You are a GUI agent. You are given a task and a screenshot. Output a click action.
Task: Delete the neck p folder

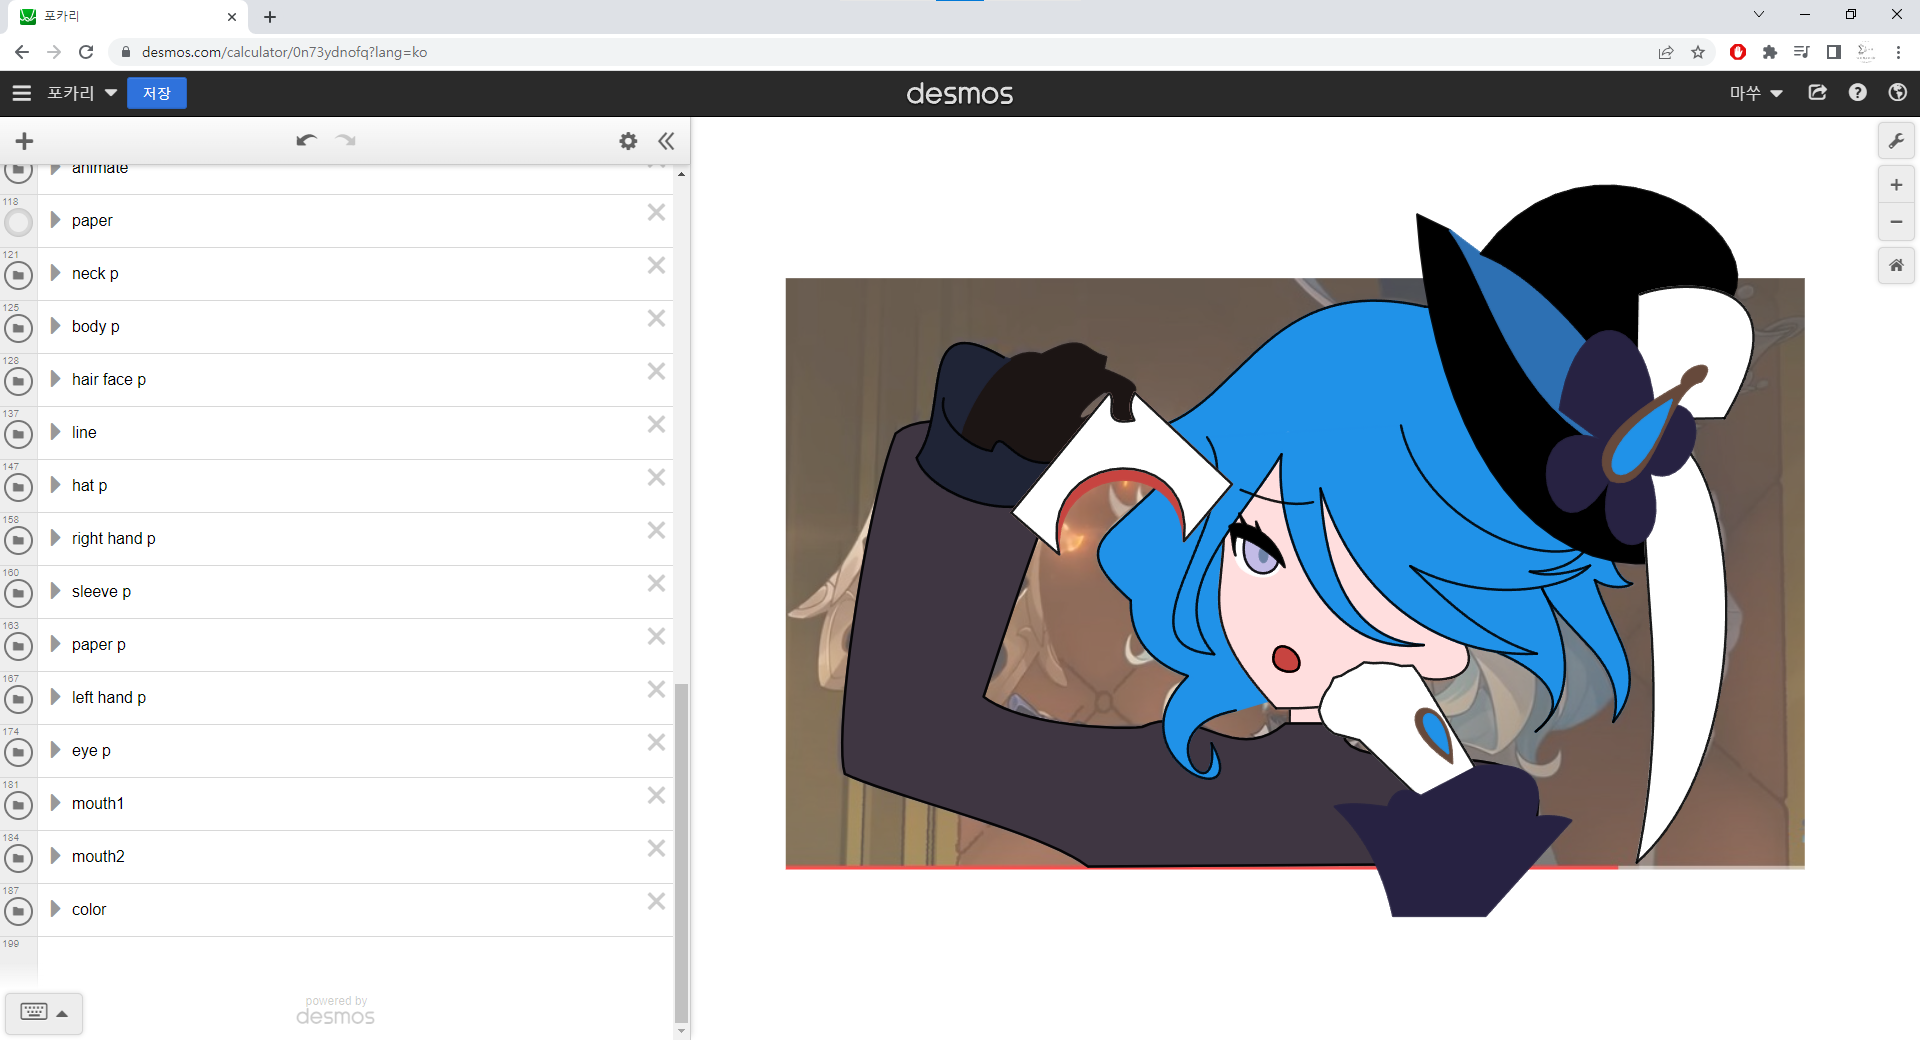[x=656, y=265]
